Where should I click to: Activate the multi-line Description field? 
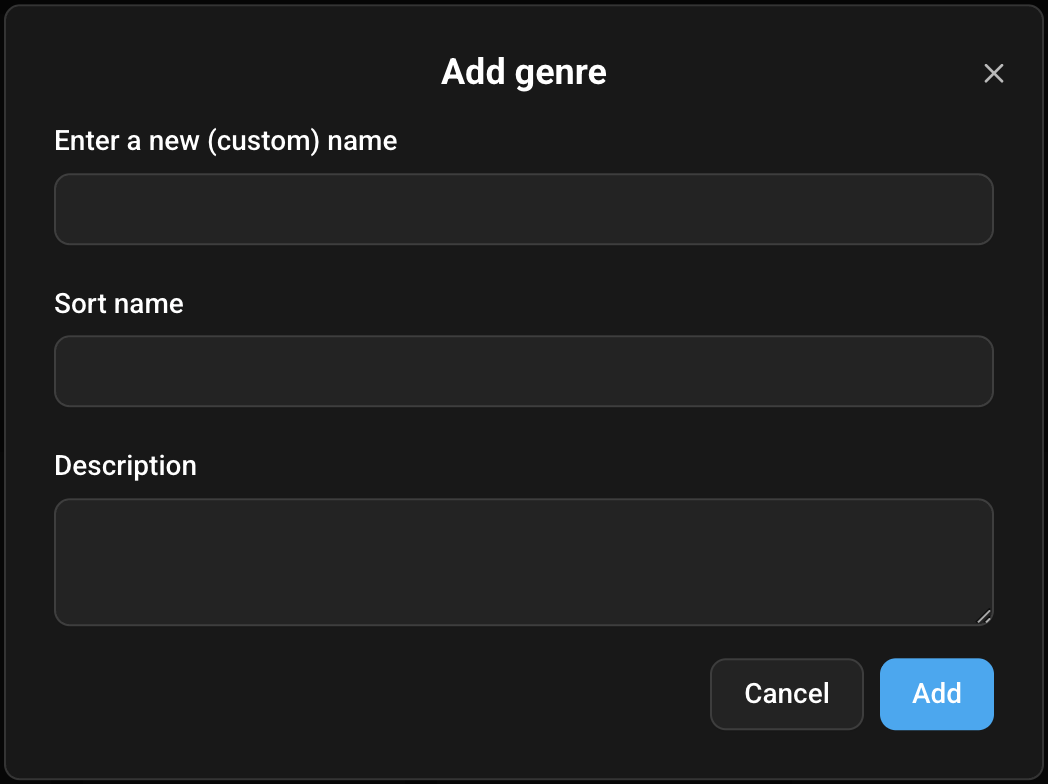tap(523, 562)
